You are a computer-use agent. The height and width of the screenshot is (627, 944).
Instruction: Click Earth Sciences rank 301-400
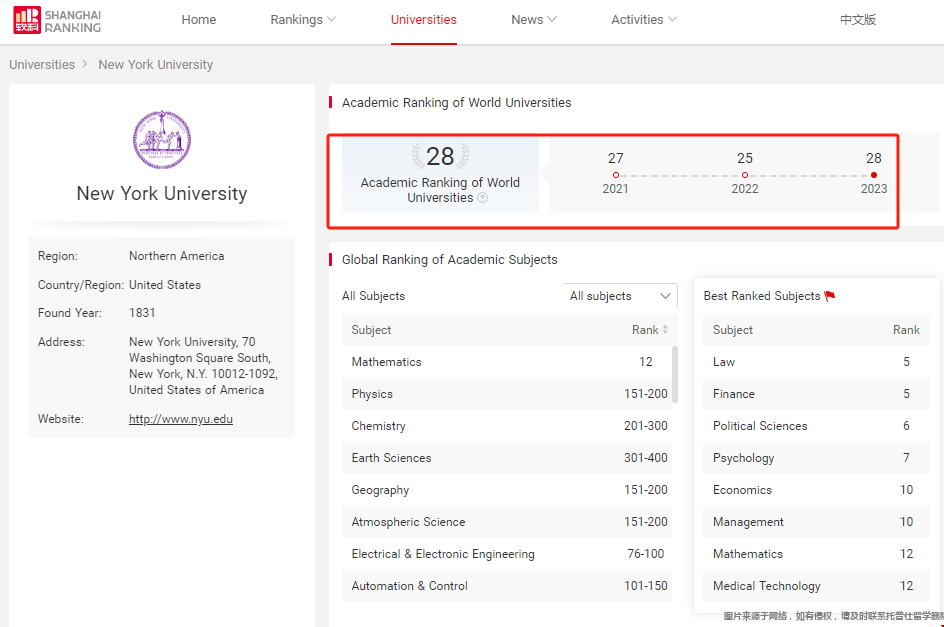click(x=645, y=458)
